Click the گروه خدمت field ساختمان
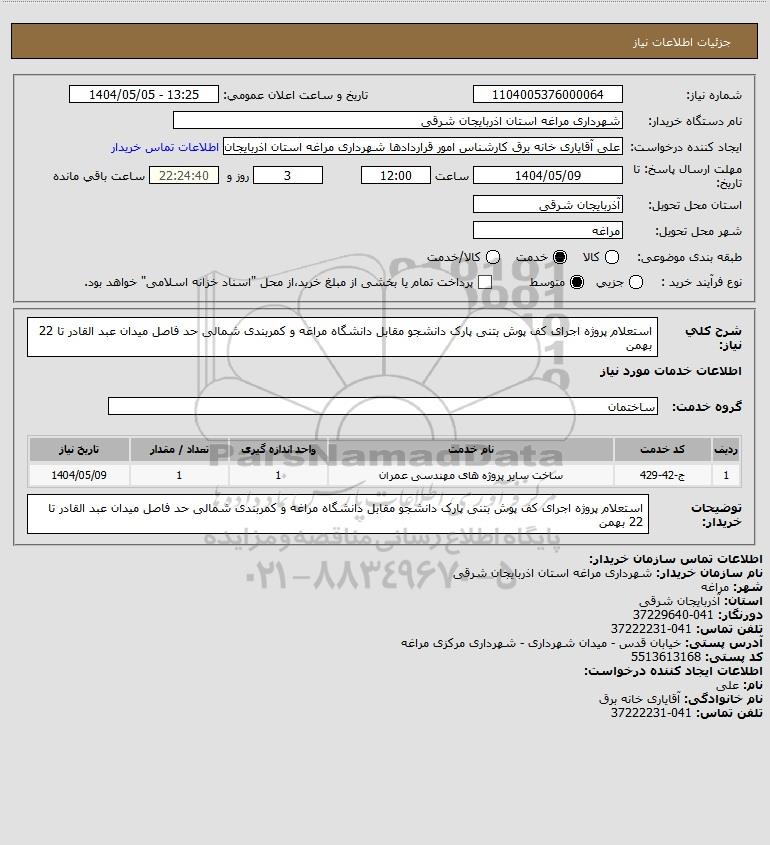Screen dimensions: 770x845 coord(383,406)
